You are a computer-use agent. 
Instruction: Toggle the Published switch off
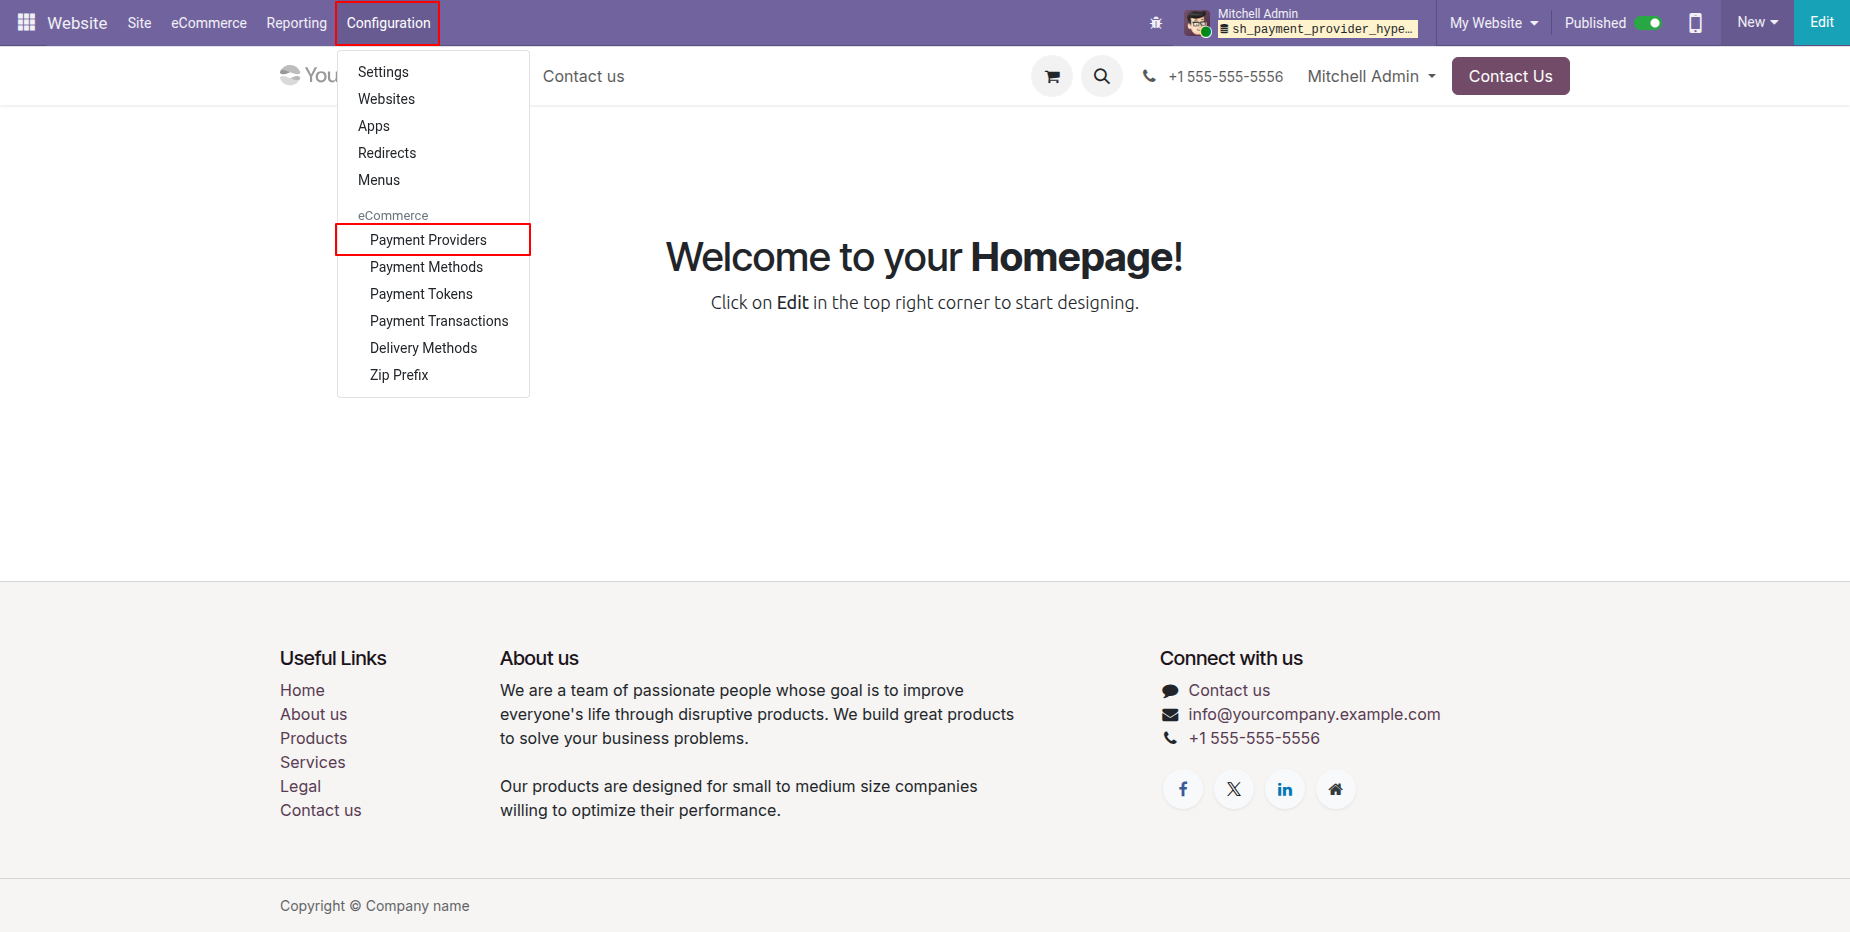tap(1648, 23)
